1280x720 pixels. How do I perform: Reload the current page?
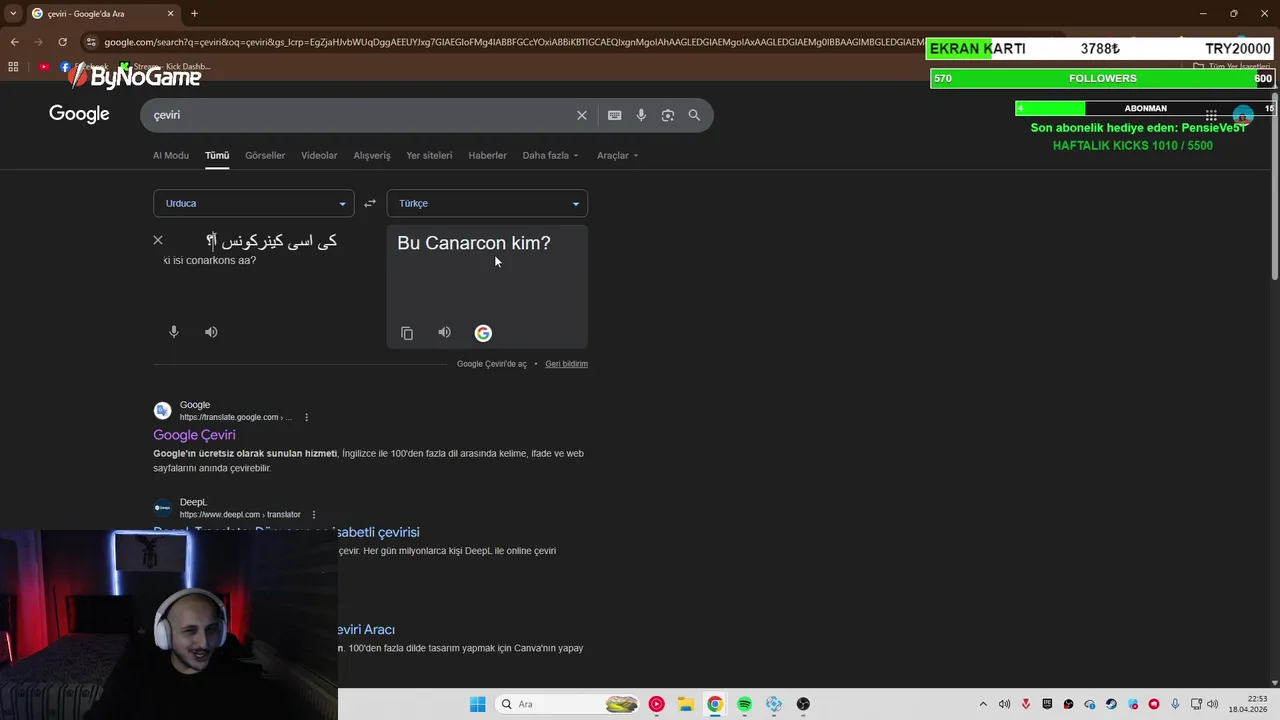click(62, 42)
